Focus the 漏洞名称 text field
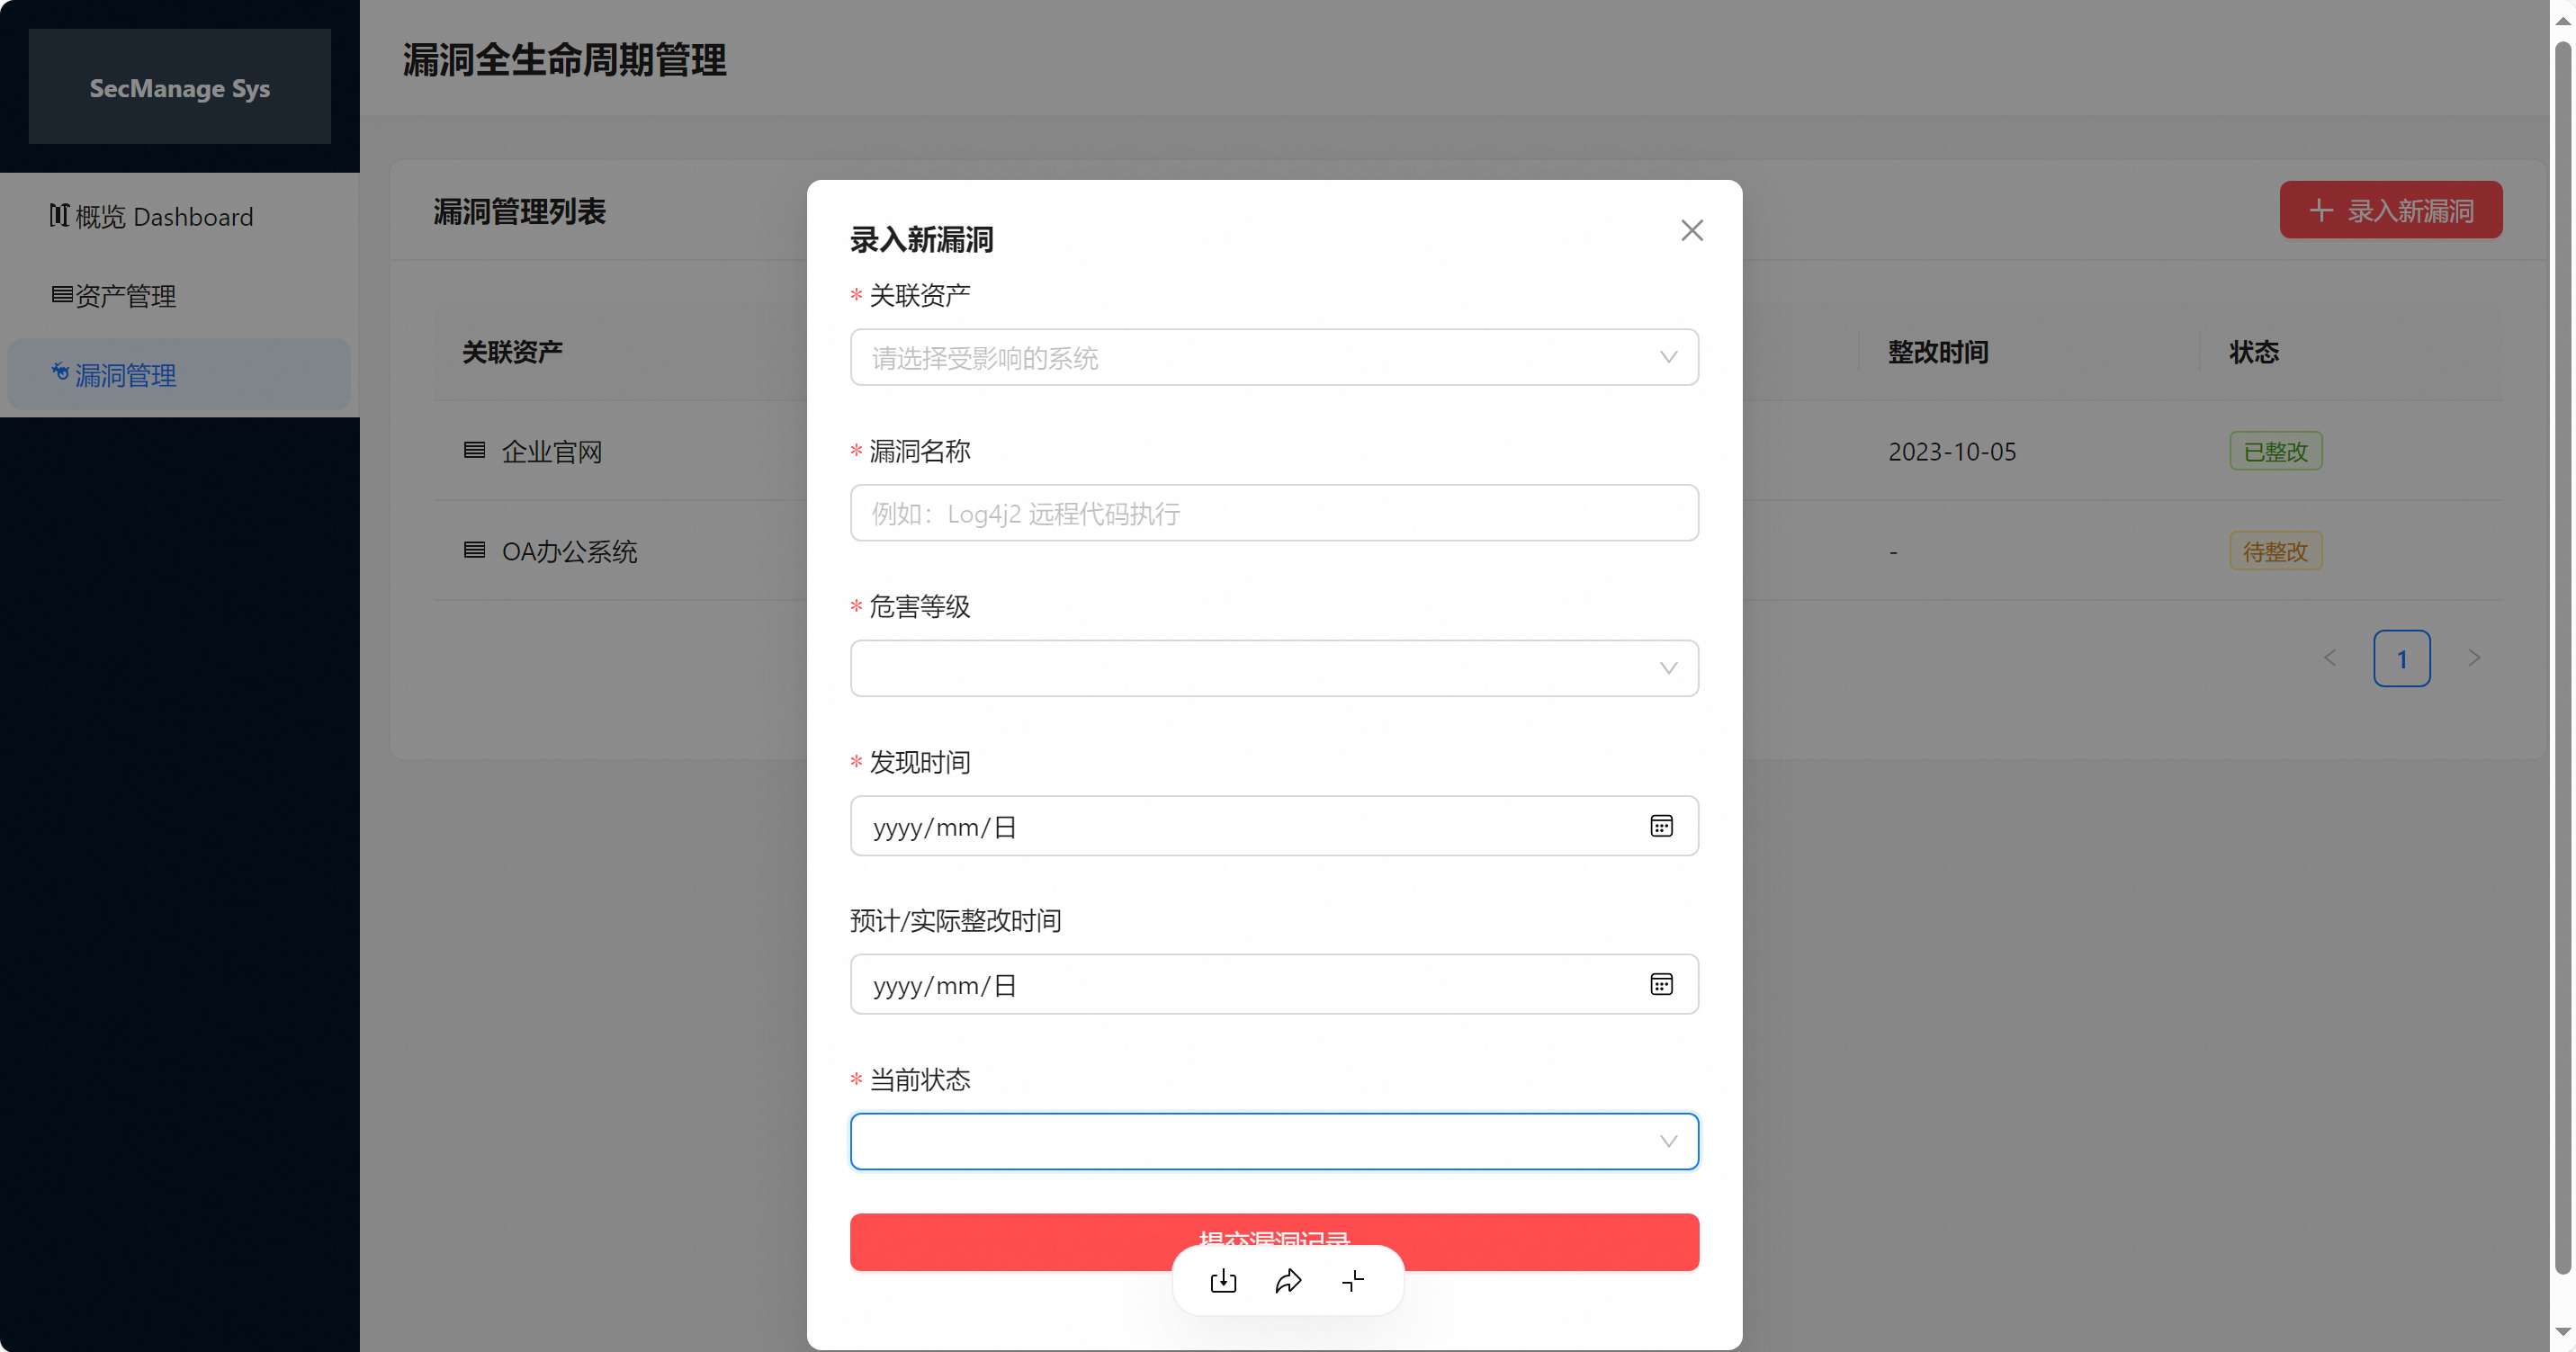Viewport: 2576px width, 1352px height. click(x=1274, y=513)
